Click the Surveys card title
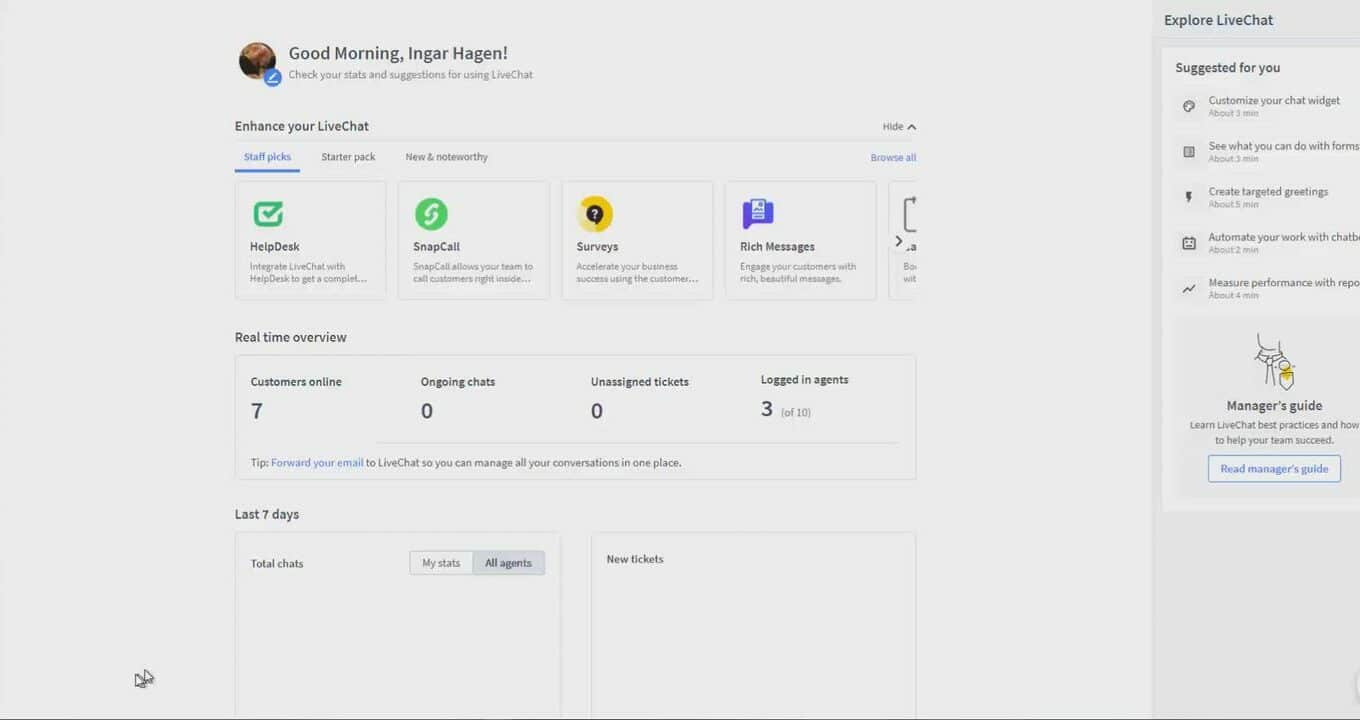Screen dimensions: 1360x720 pos(597,247)
